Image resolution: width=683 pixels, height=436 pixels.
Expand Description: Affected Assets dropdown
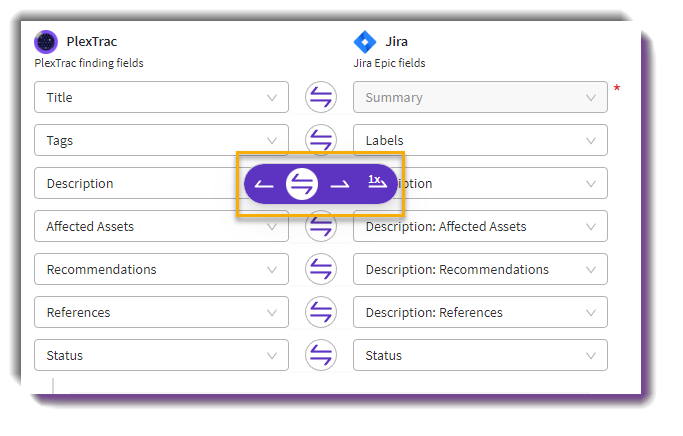point(480,226)
